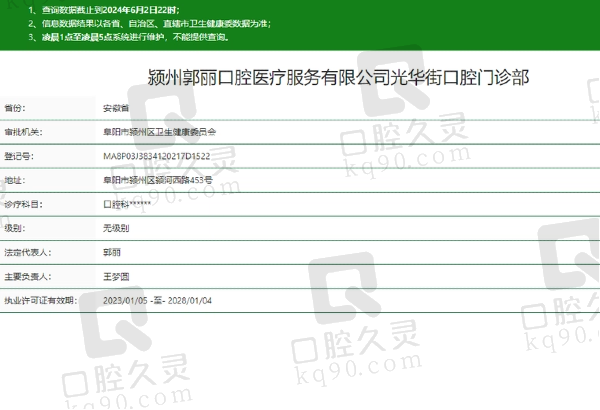Select the 审批机关 label
The width and height of the screenshot is (600, 410).
point(23,132)
